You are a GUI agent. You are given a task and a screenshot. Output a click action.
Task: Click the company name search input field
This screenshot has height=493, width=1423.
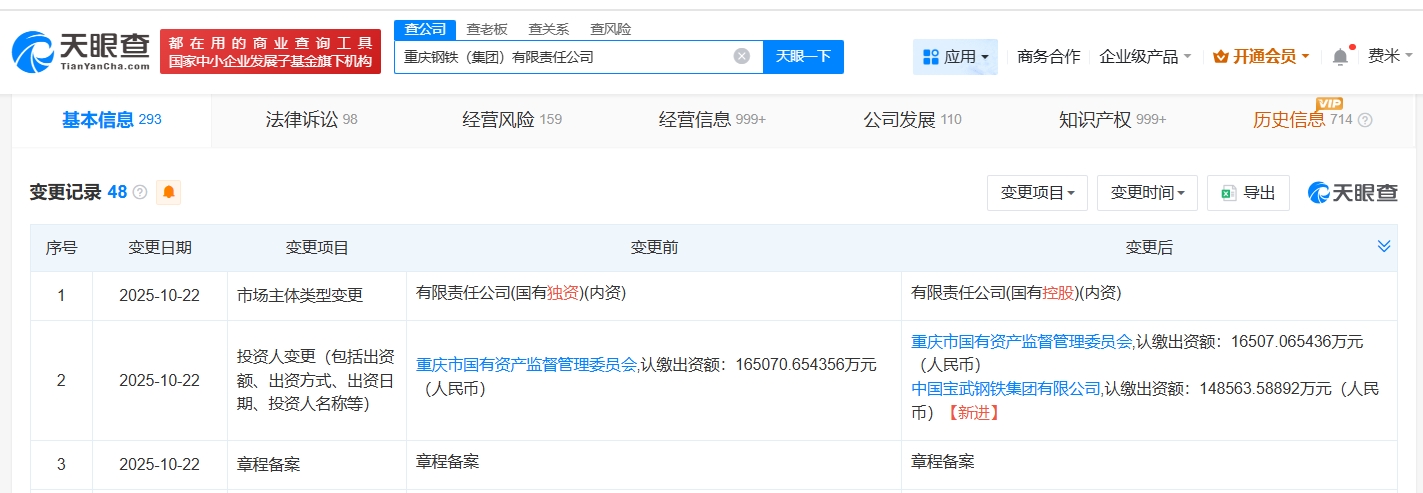click(x=560, y=57)
